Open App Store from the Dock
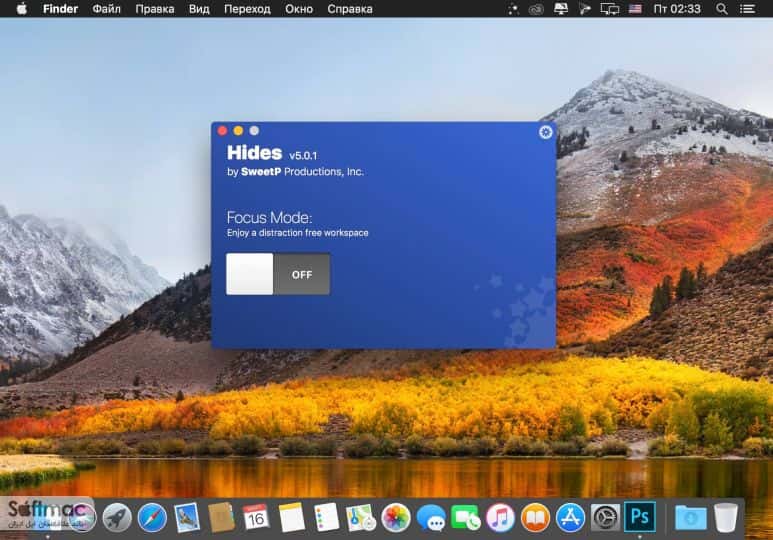The width and height of the screenshot is (773, 540). 570,518
